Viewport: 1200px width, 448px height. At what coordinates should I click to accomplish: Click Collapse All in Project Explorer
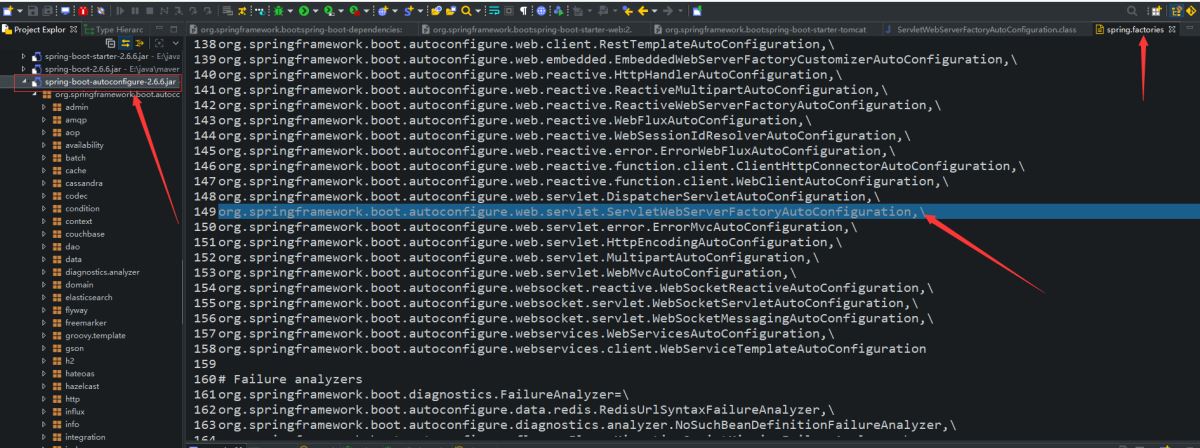(110, 44)
